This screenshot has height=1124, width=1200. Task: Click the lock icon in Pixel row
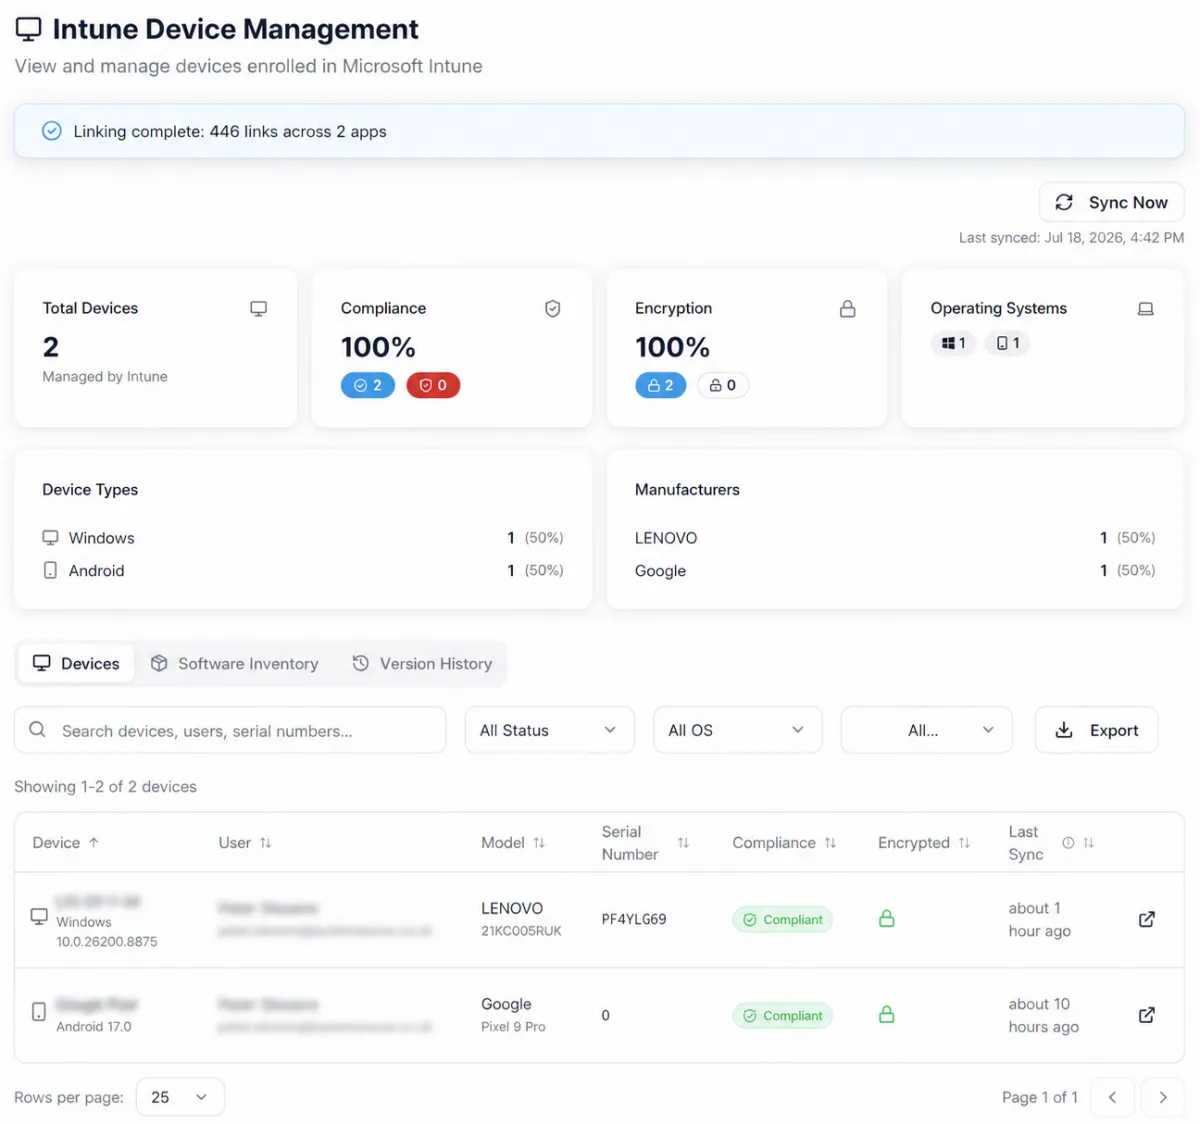[886, 1014]
